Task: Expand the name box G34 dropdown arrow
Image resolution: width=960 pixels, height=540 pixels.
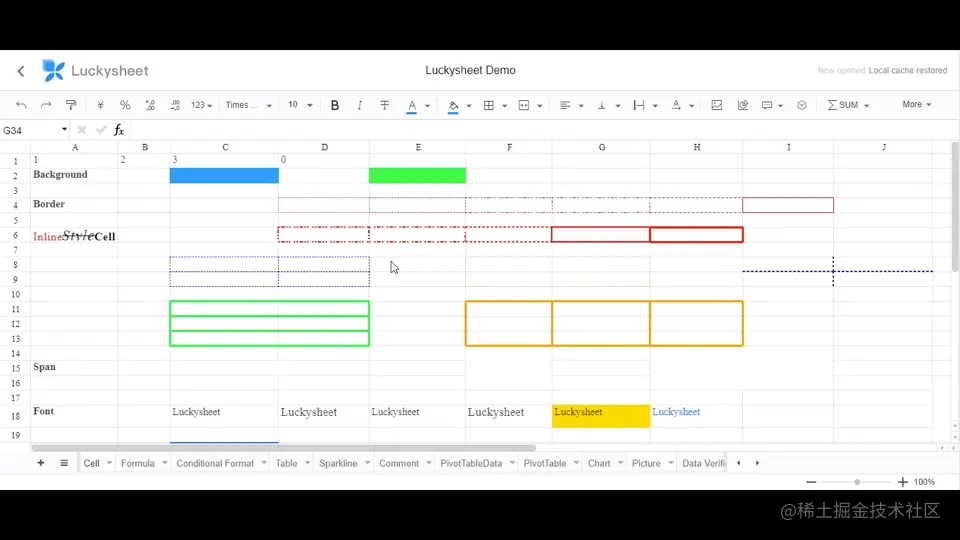Action: pyautogui.click(x=64, y=129)
